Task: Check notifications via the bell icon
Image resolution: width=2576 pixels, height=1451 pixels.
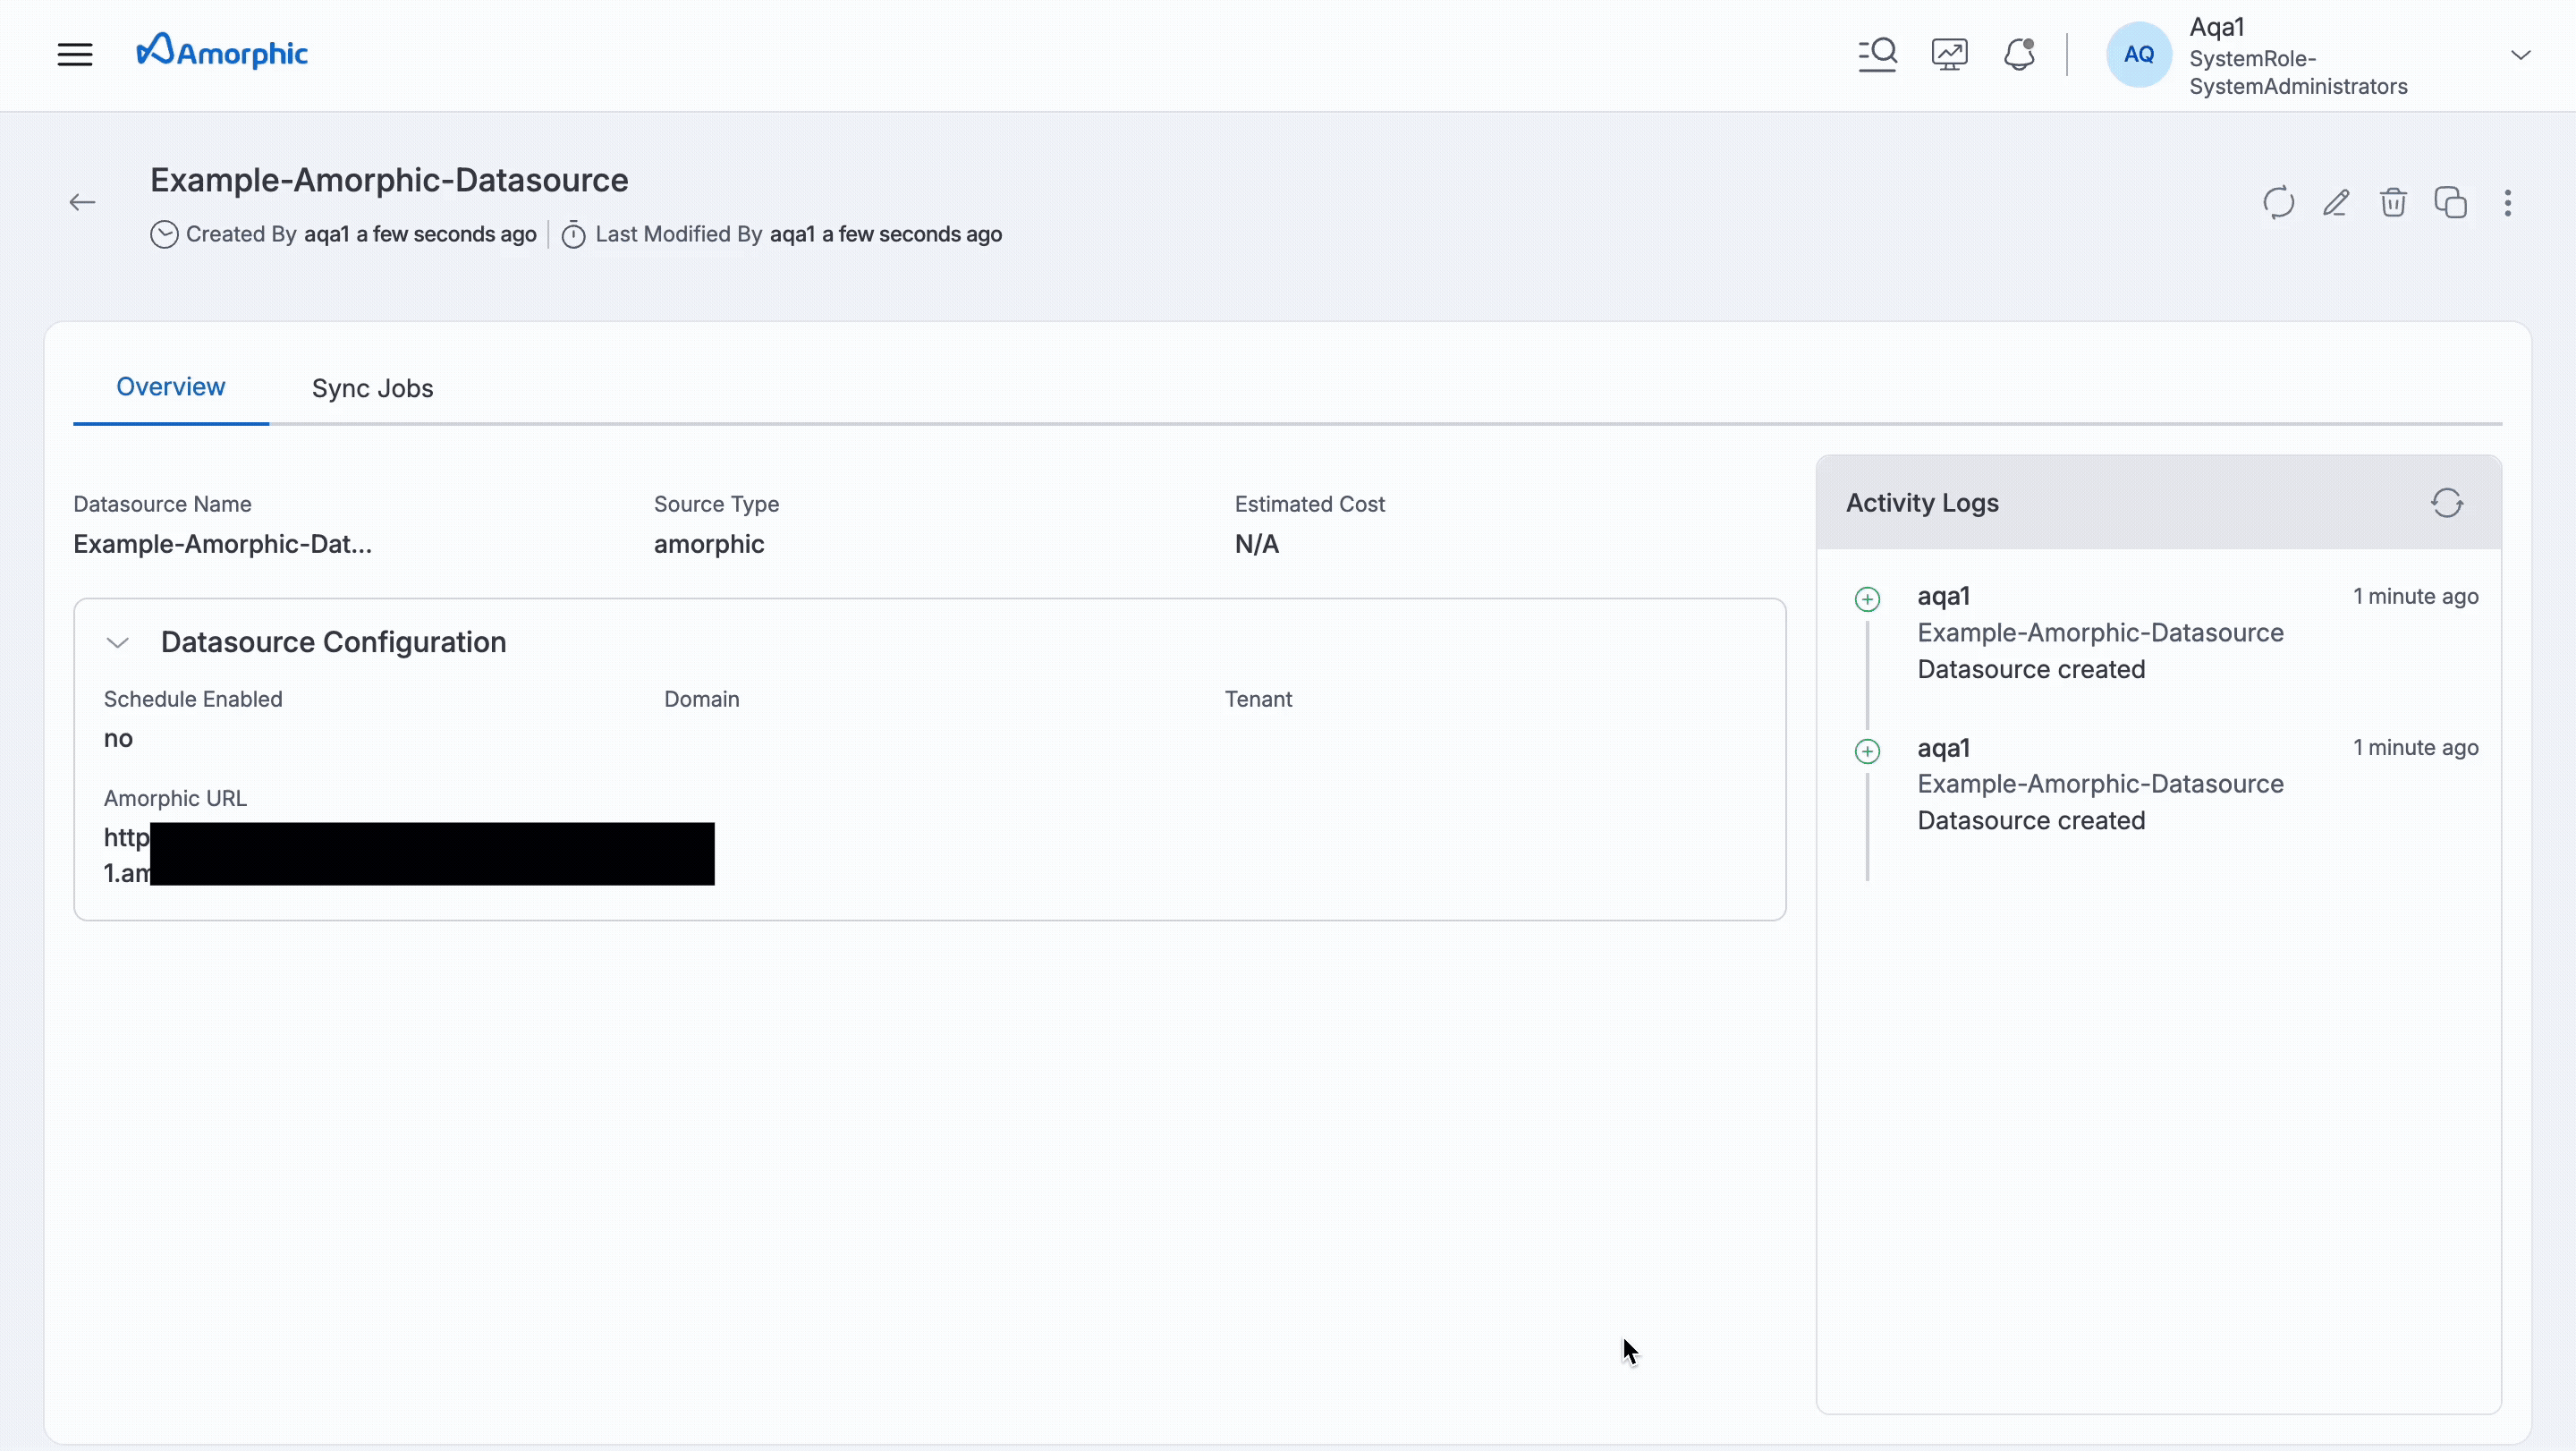Action: (x=2019, y=54)
